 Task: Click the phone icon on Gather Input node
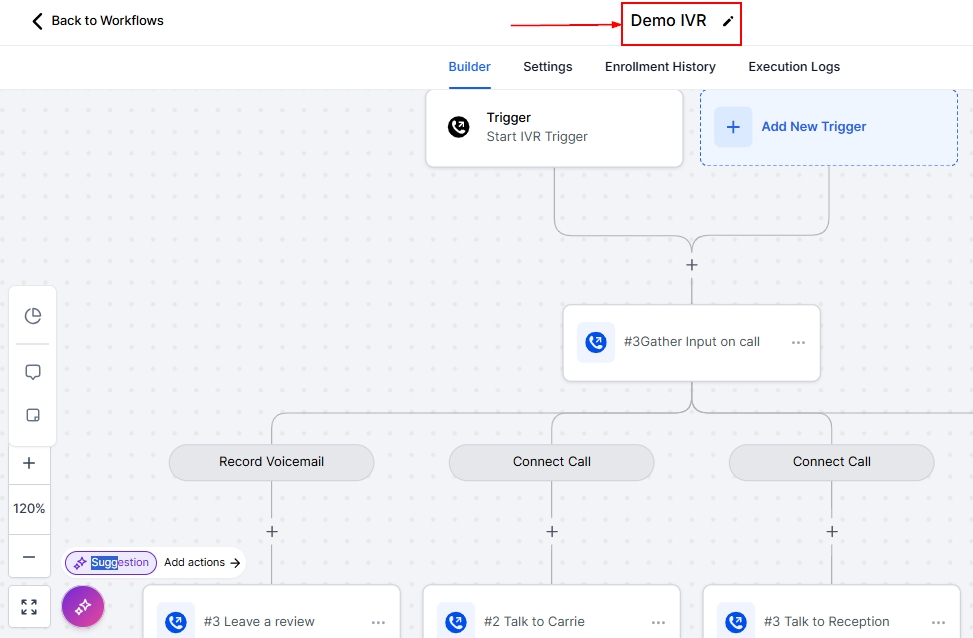[x=596, y=342]
